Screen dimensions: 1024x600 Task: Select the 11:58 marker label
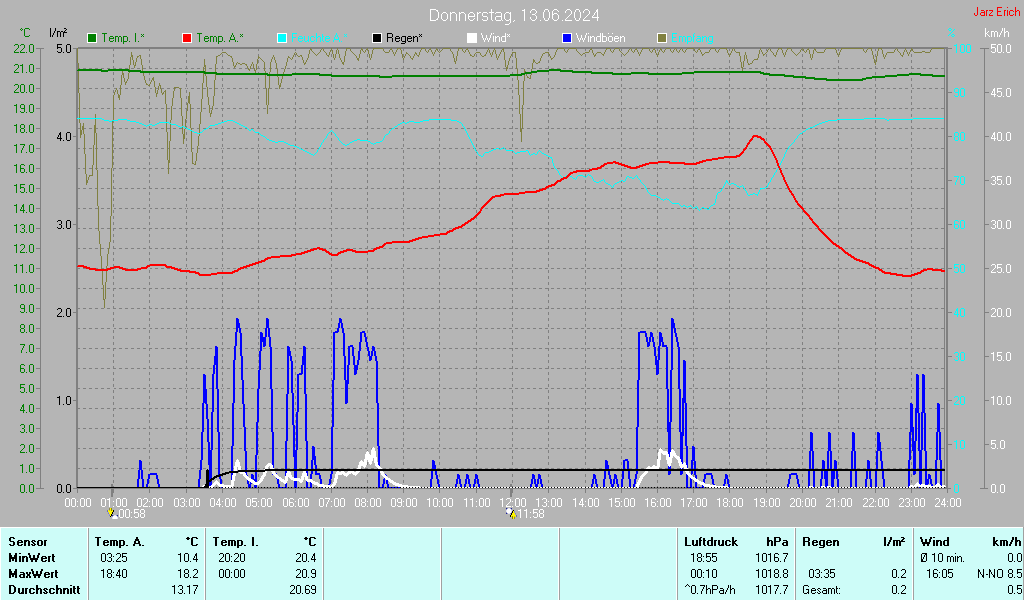tap(531, 514)
